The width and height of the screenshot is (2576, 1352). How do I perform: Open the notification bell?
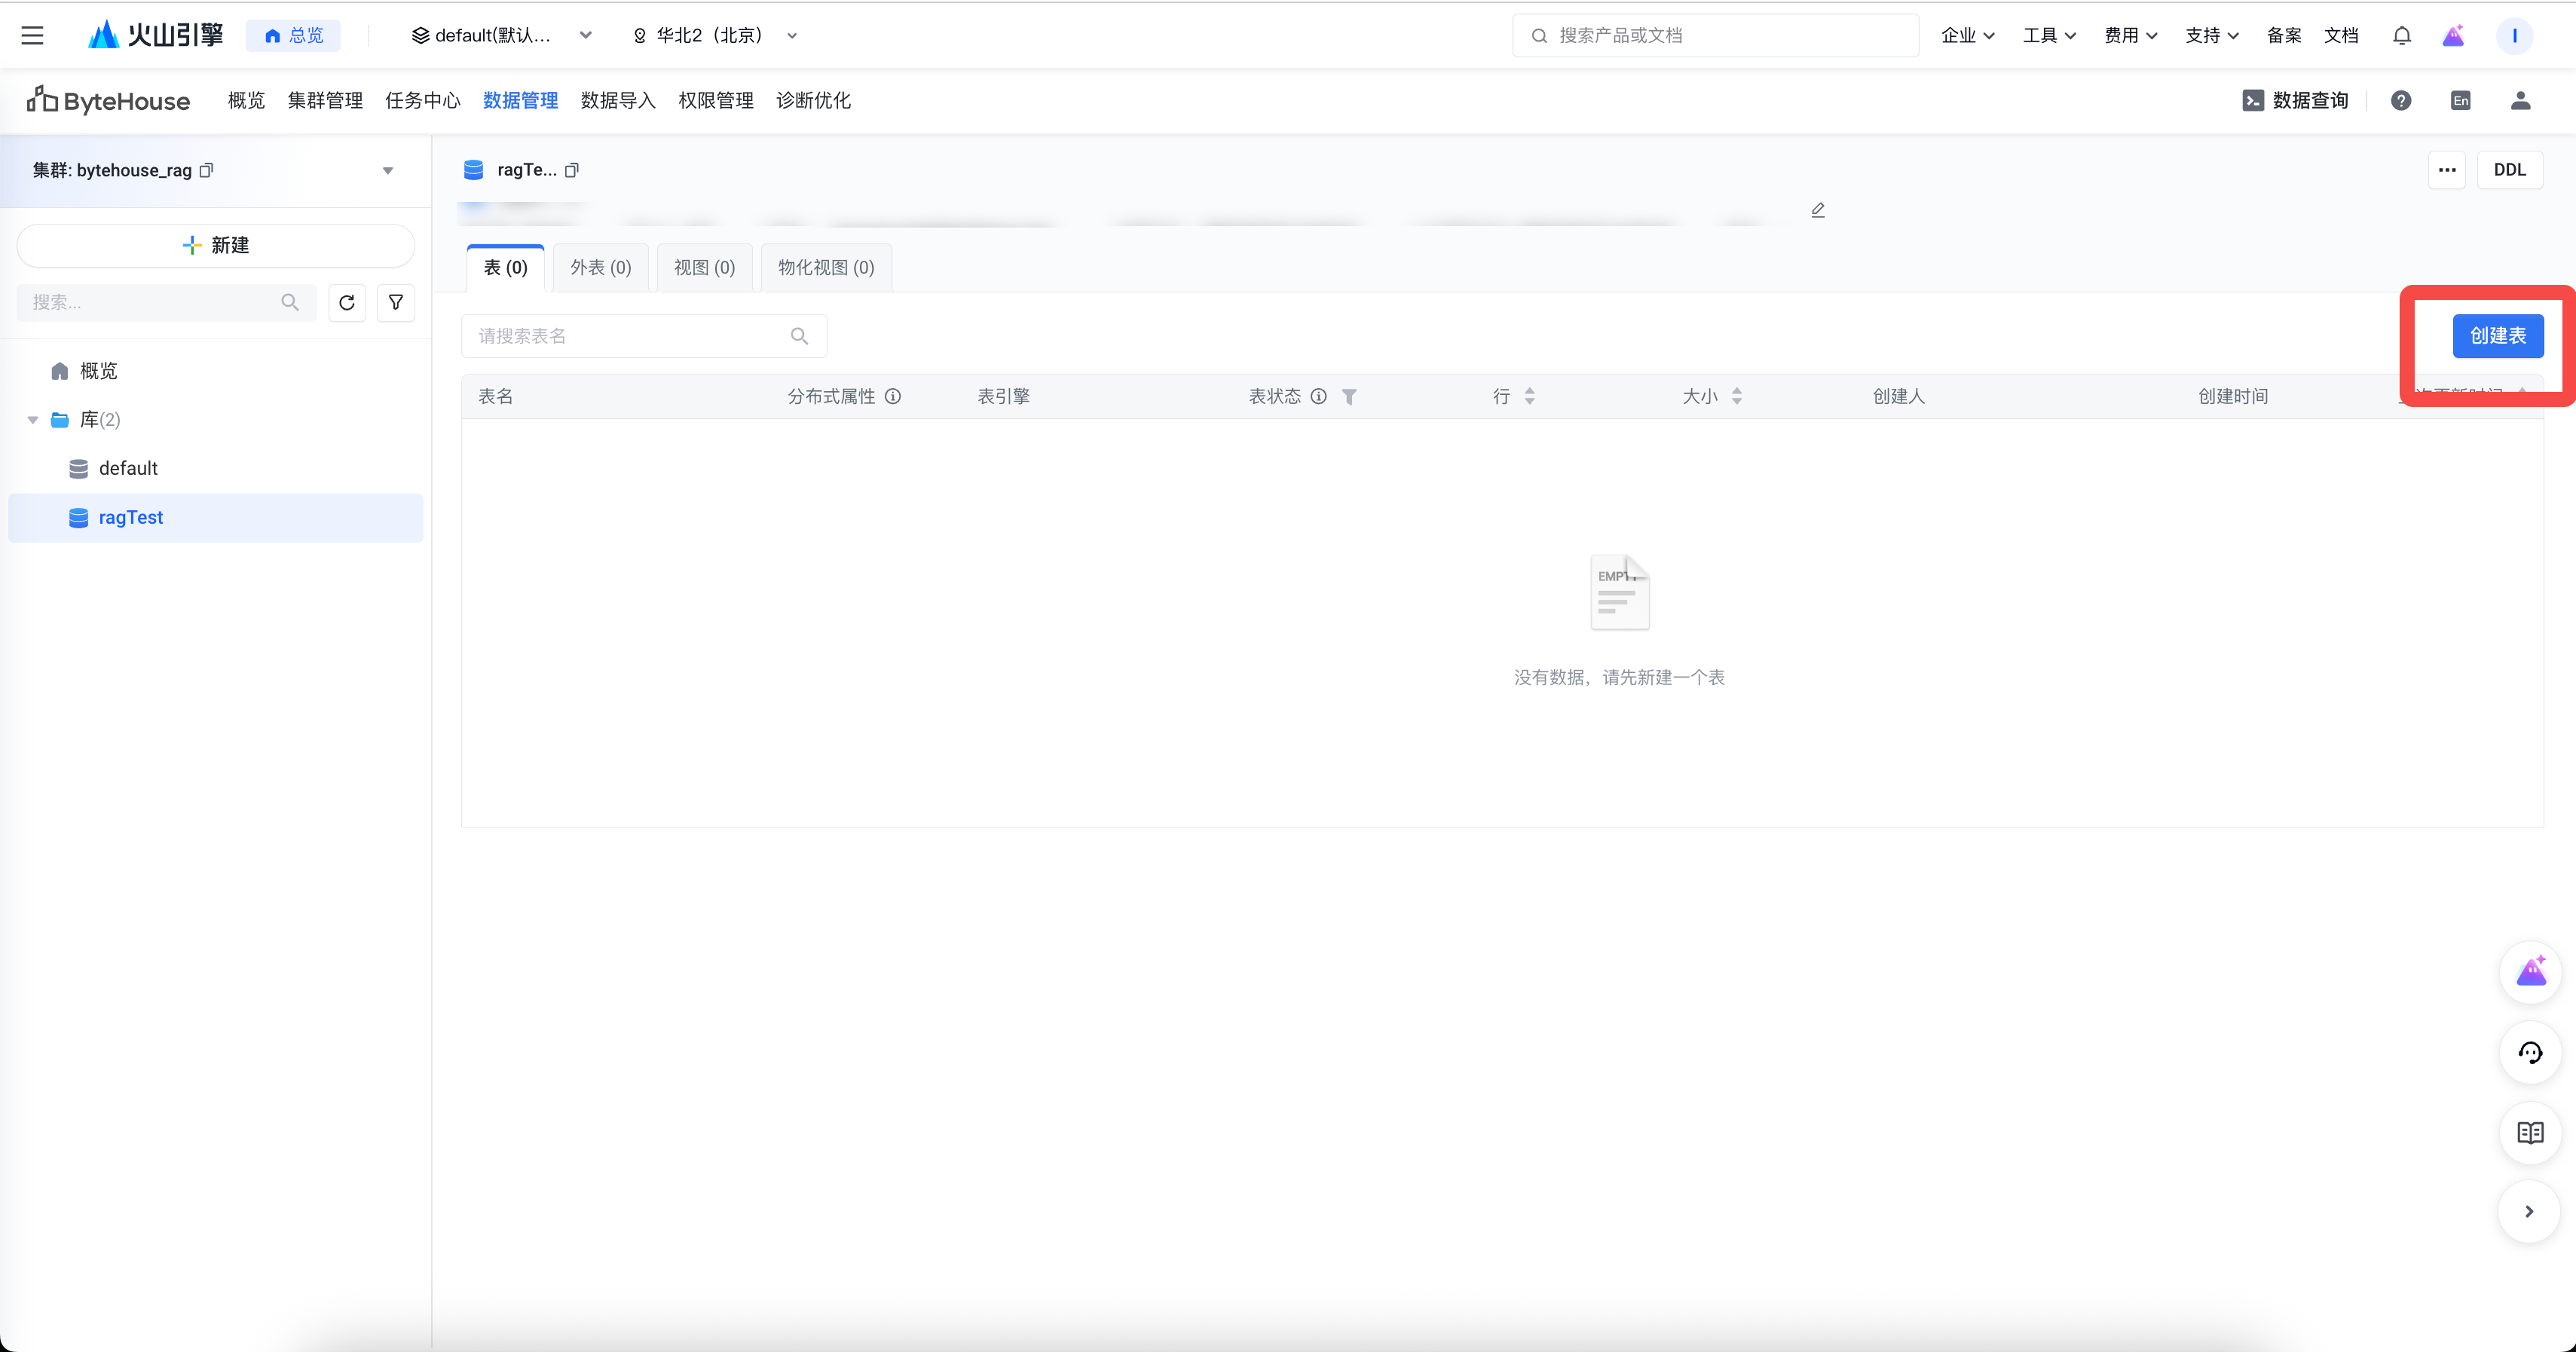click(2401, 36)
